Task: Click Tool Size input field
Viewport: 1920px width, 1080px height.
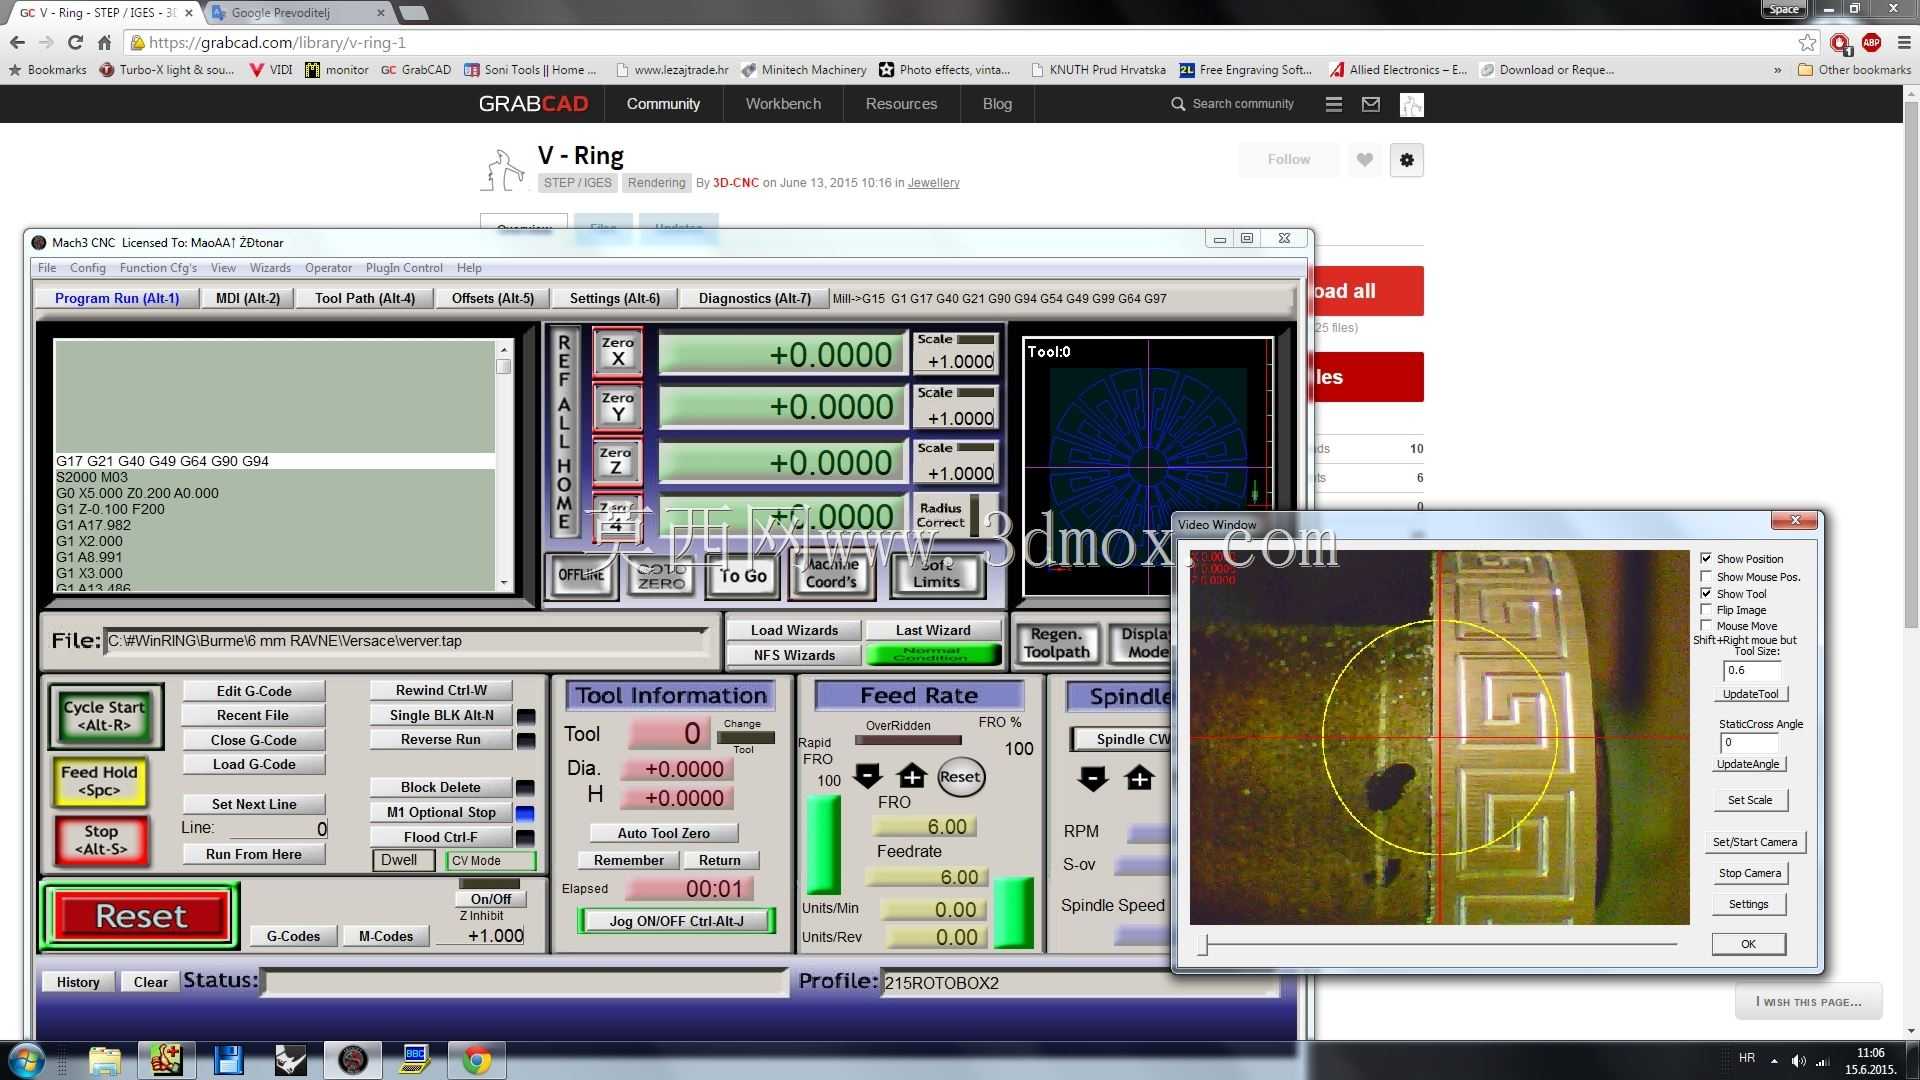Action: (1751, 670)
